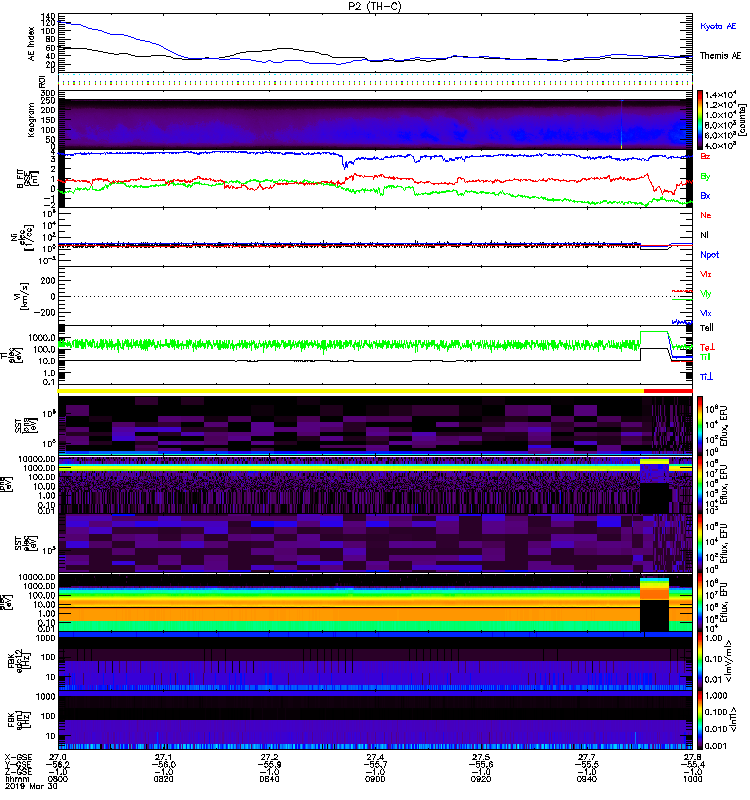
Task: Click the 'ROI' panel label
Action: (x=42, y=82)
